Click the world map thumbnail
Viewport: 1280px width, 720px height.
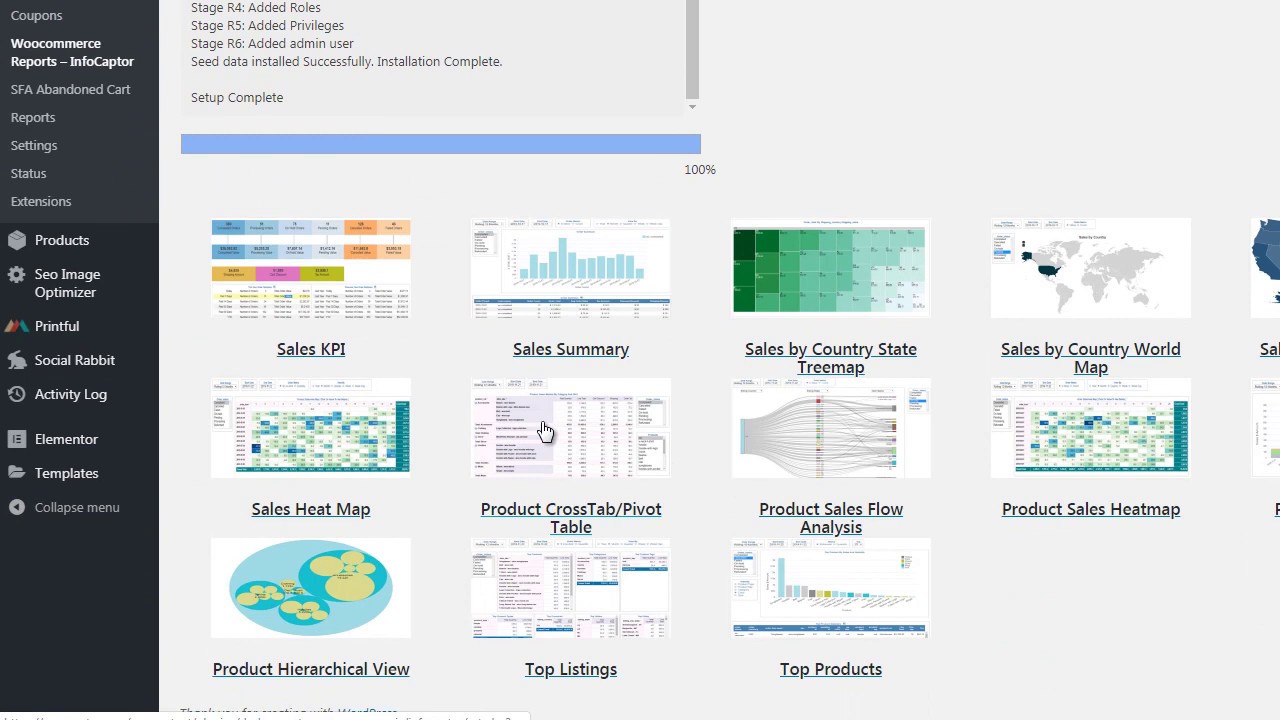click(1091, 268)
